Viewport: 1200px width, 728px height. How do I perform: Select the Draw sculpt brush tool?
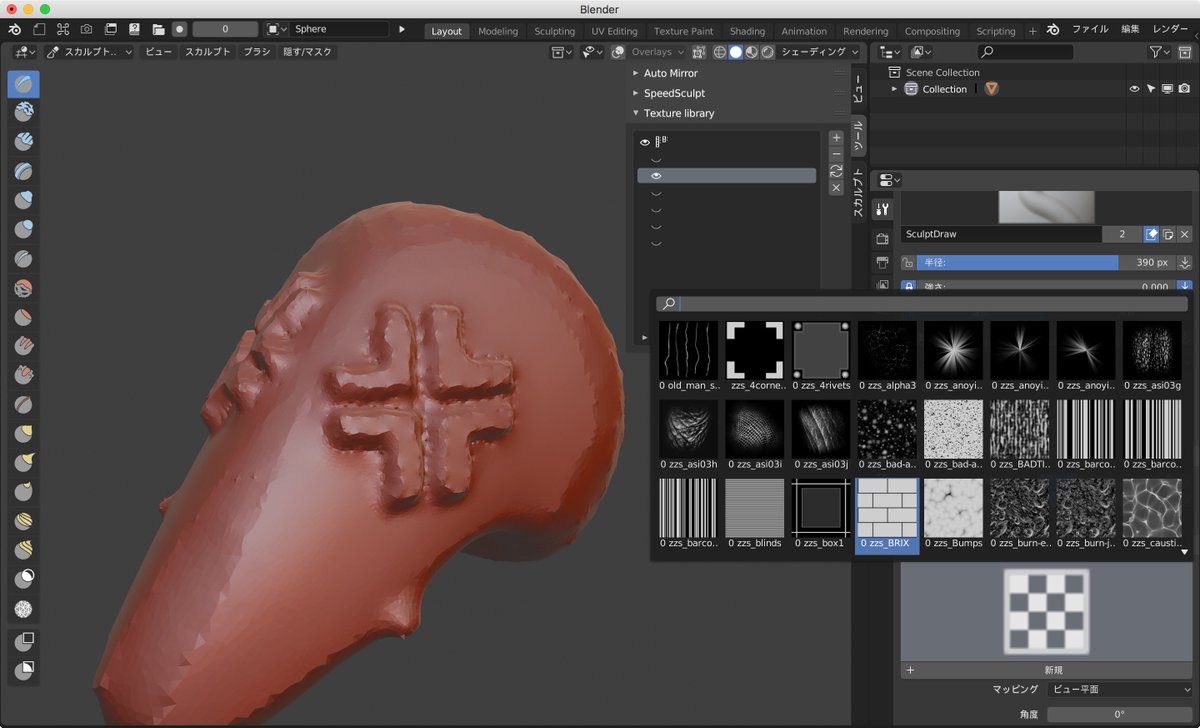(x=24, y=84)
